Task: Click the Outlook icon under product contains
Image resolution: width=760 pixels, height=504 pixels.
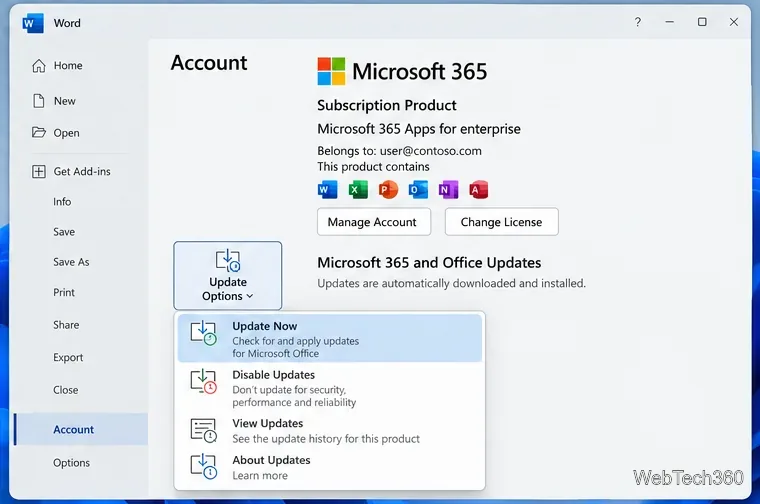Action: [418, 189]
